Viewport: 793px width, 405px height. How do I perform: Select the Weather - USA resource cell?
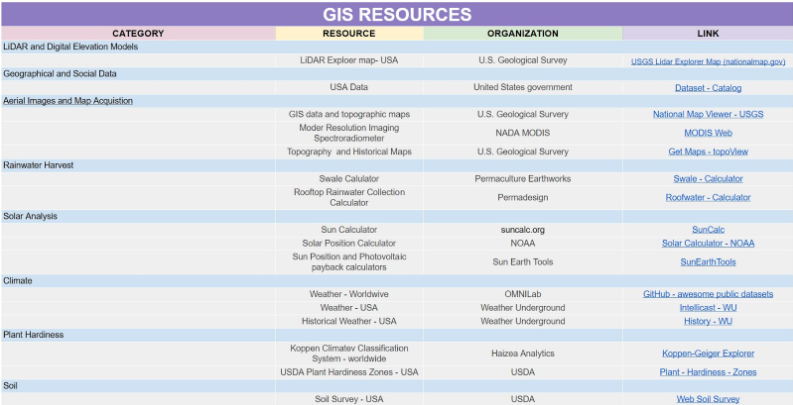[349, 307]
